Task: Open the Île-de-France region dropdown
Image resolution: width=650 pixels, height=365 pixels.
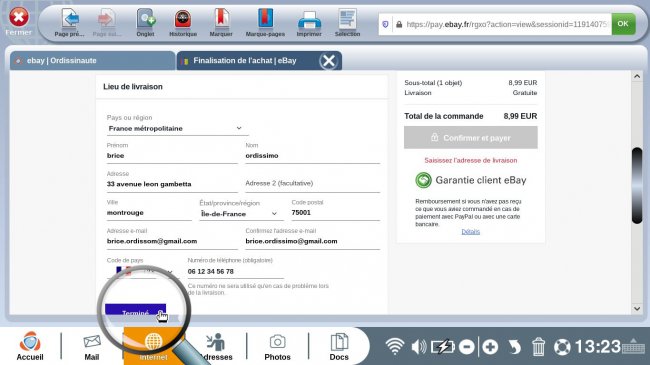Action: 241,214
